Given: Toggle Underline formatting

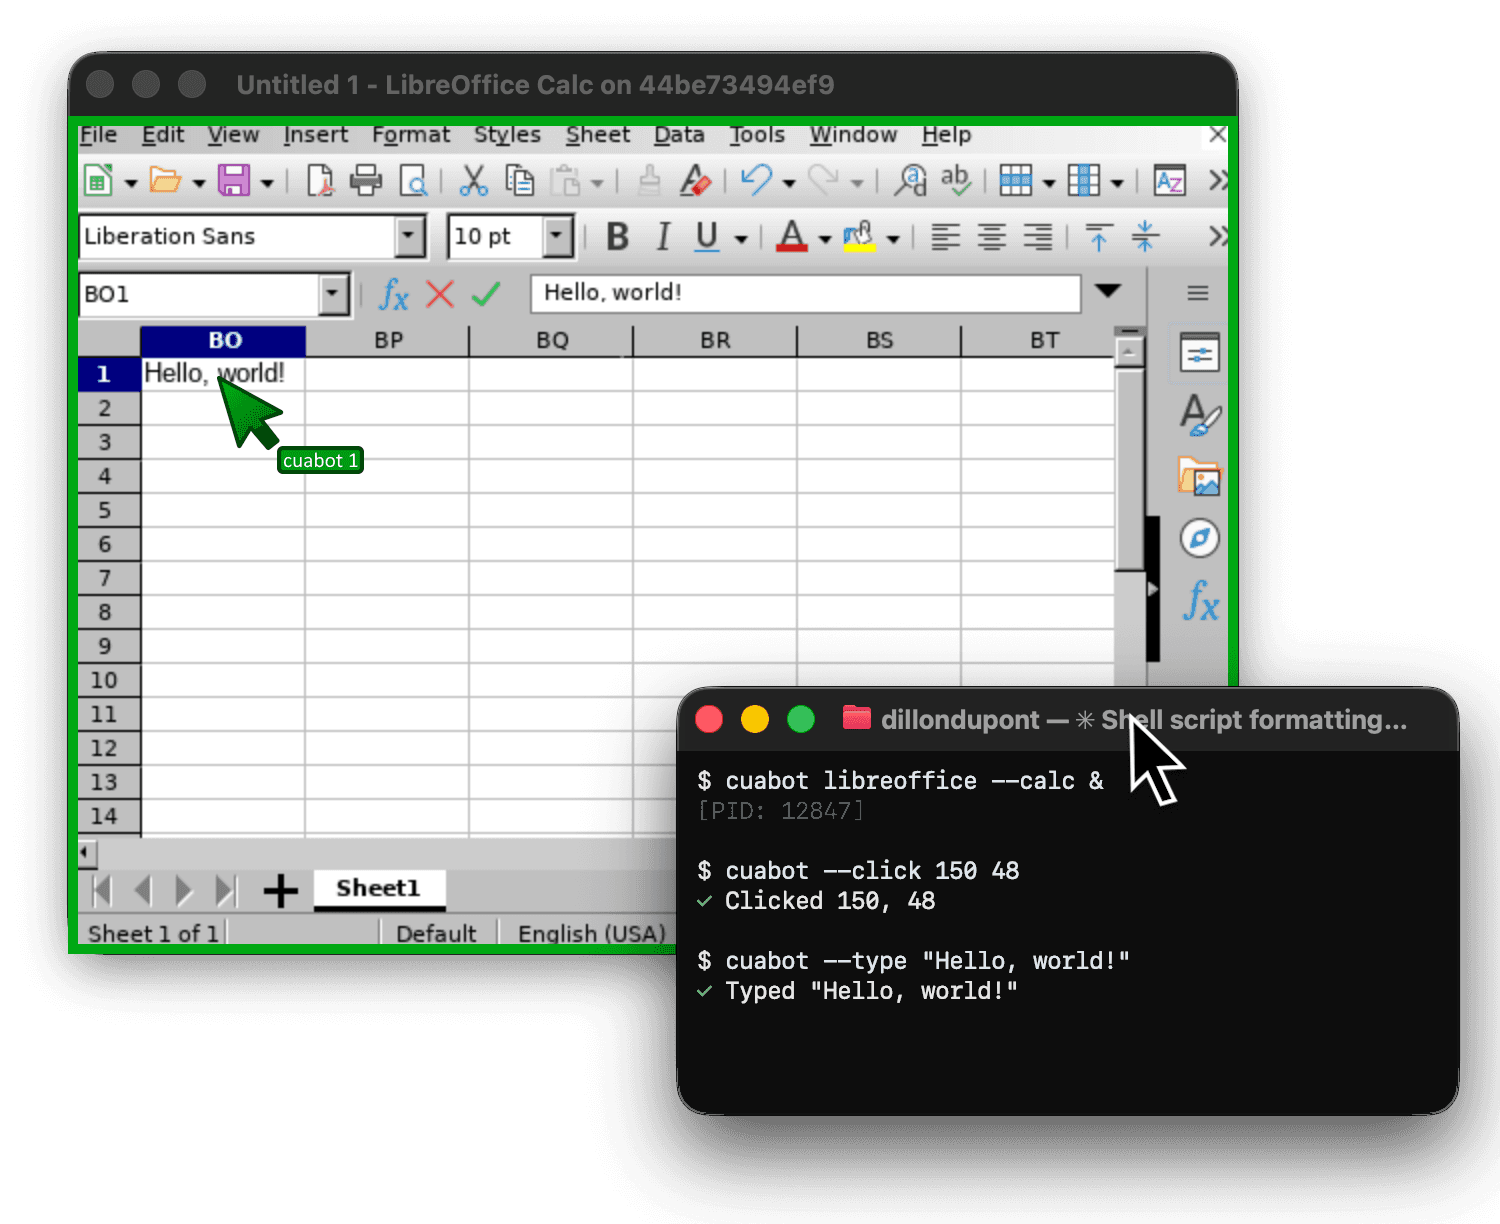Looking at the screenshot, I should pos(707,237).
